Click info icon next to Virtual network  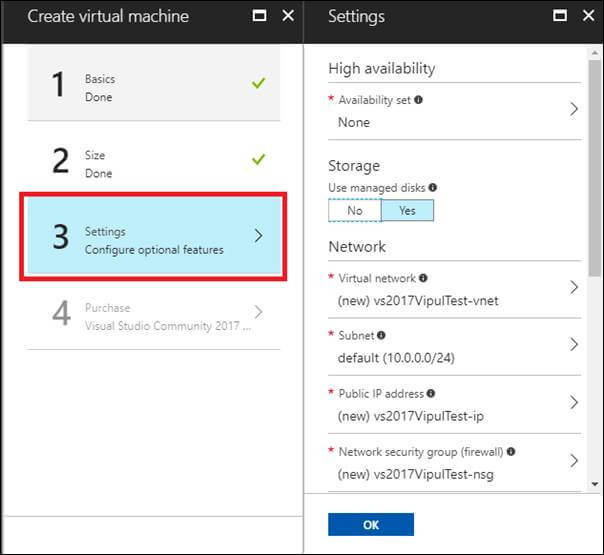[423, 278]
